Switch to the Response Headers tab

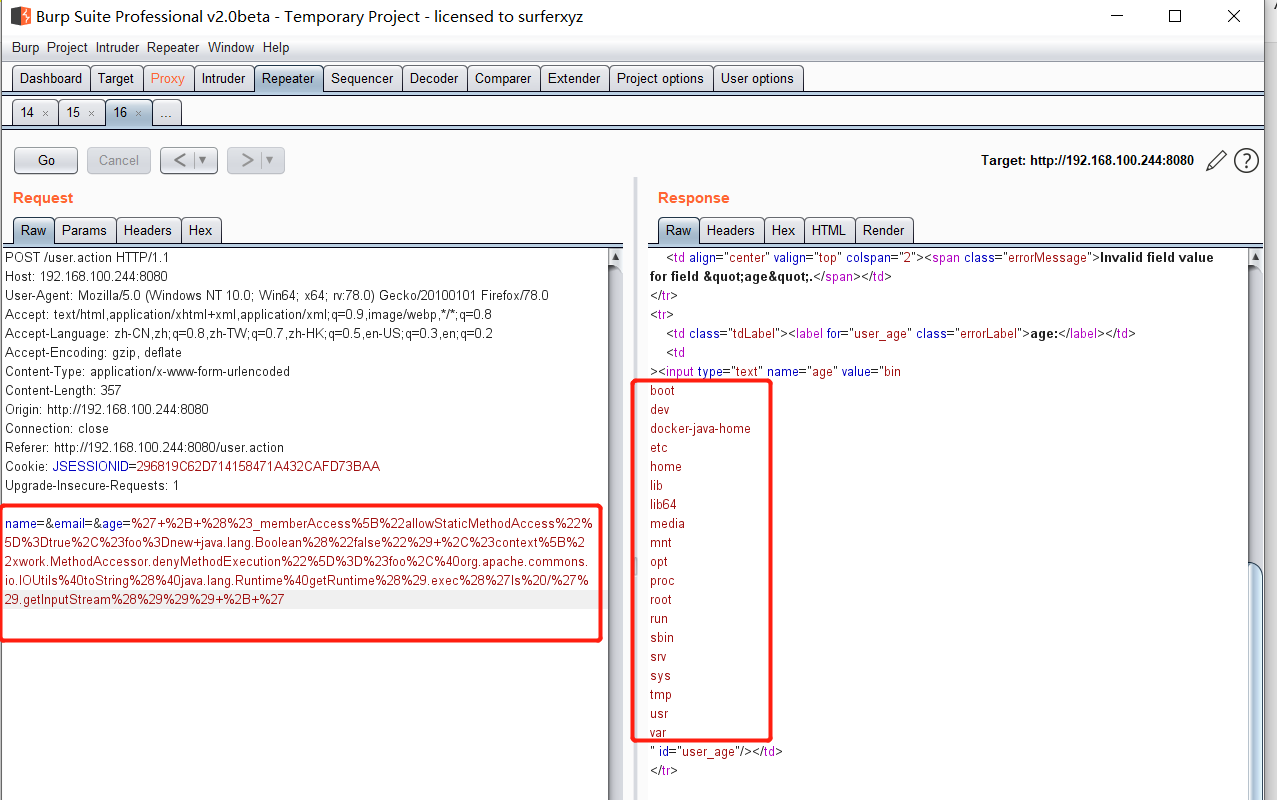pos(731,230)
